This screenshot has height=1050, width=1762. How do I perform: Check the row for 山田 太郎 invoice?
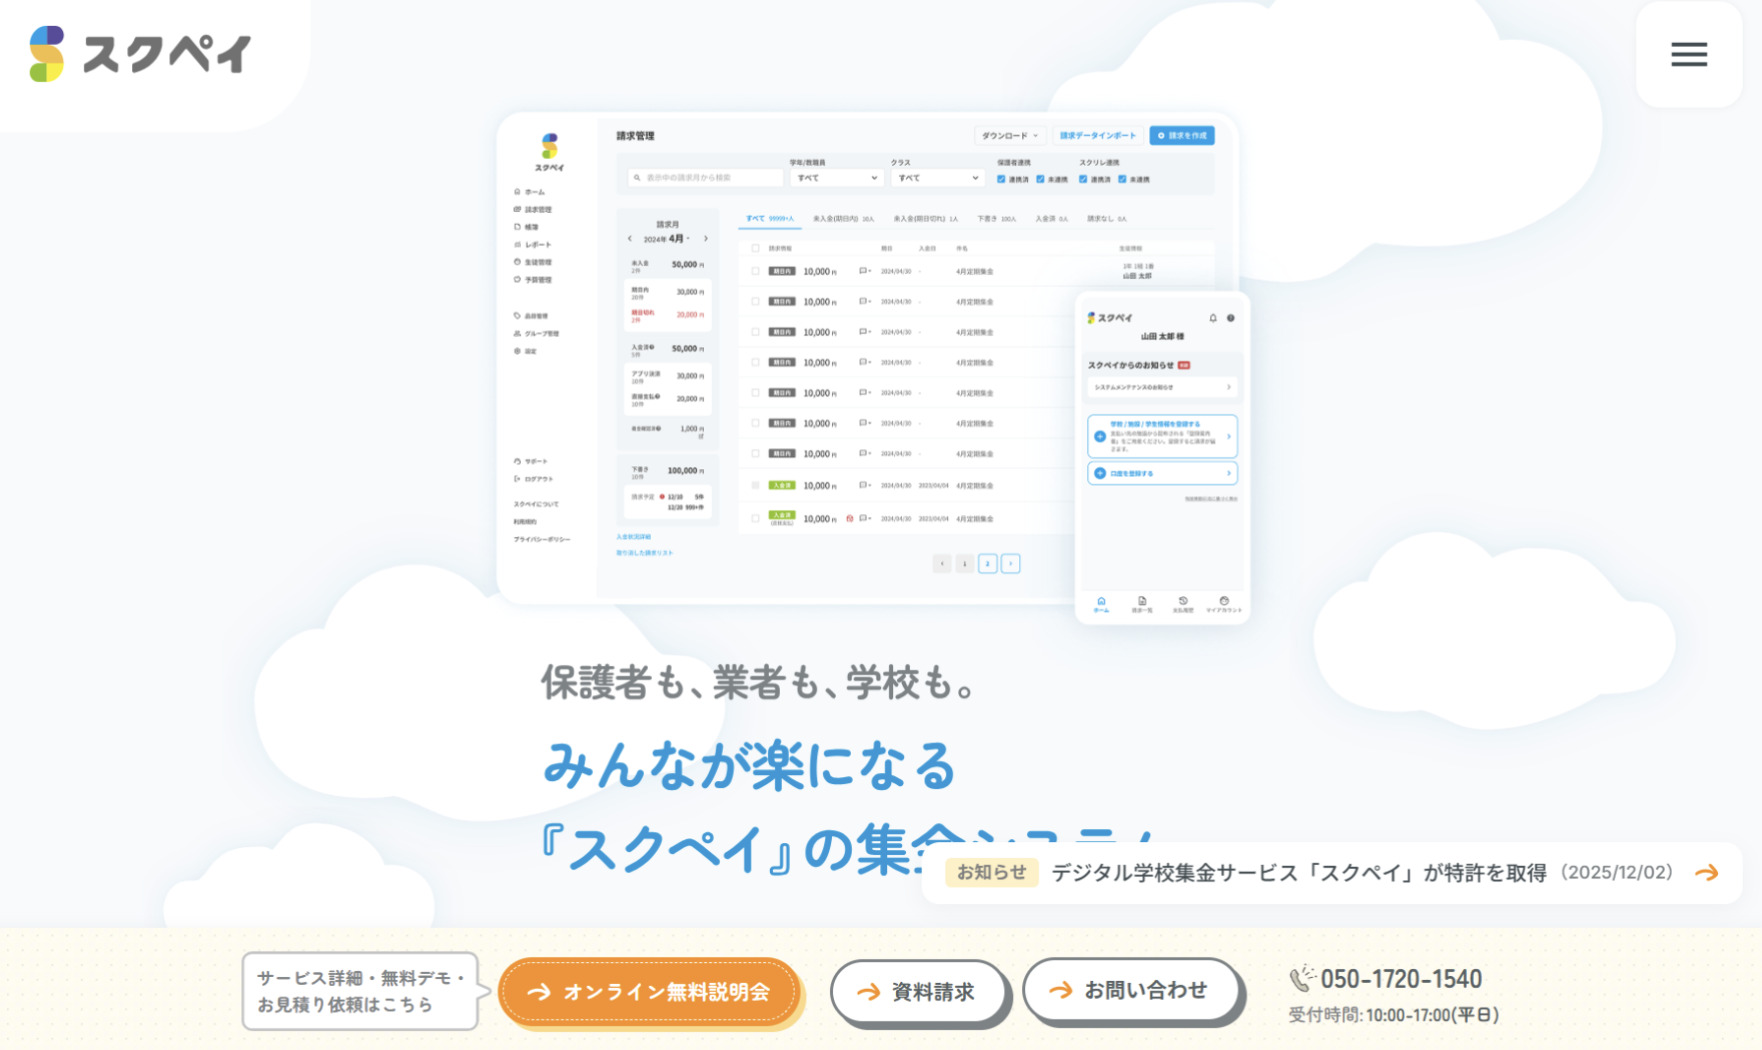(x=755, y=271)
